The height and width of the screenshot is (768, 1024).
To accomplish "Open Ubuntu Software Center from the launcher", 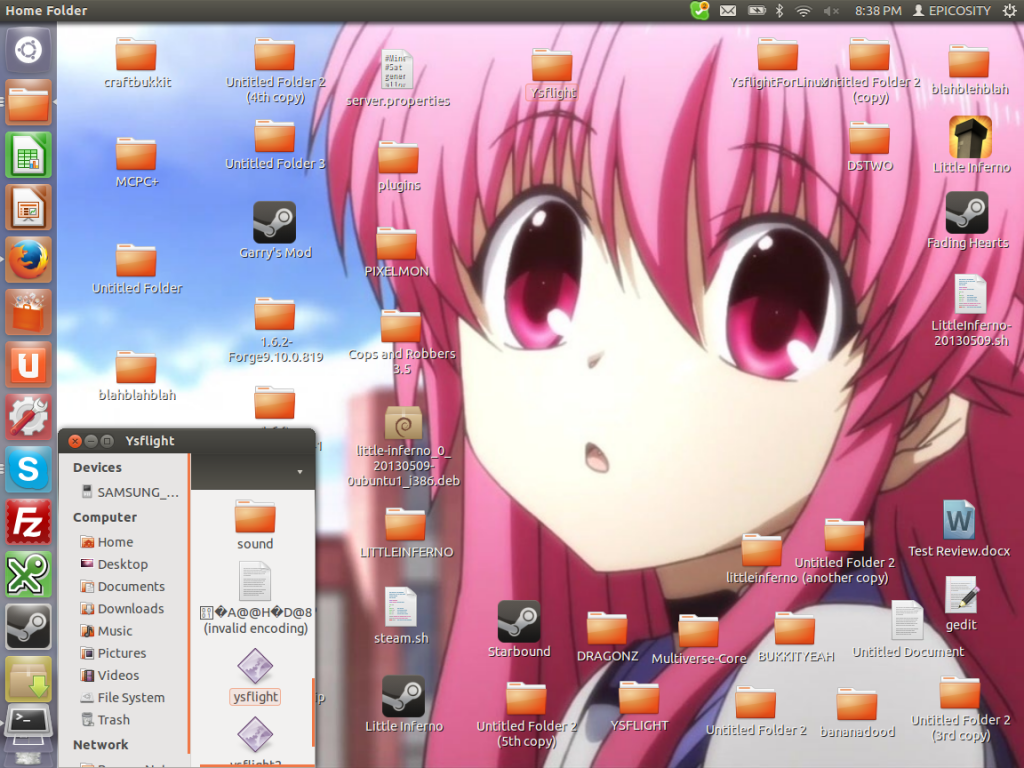I will pyautogui.click(x=28, y=312).
